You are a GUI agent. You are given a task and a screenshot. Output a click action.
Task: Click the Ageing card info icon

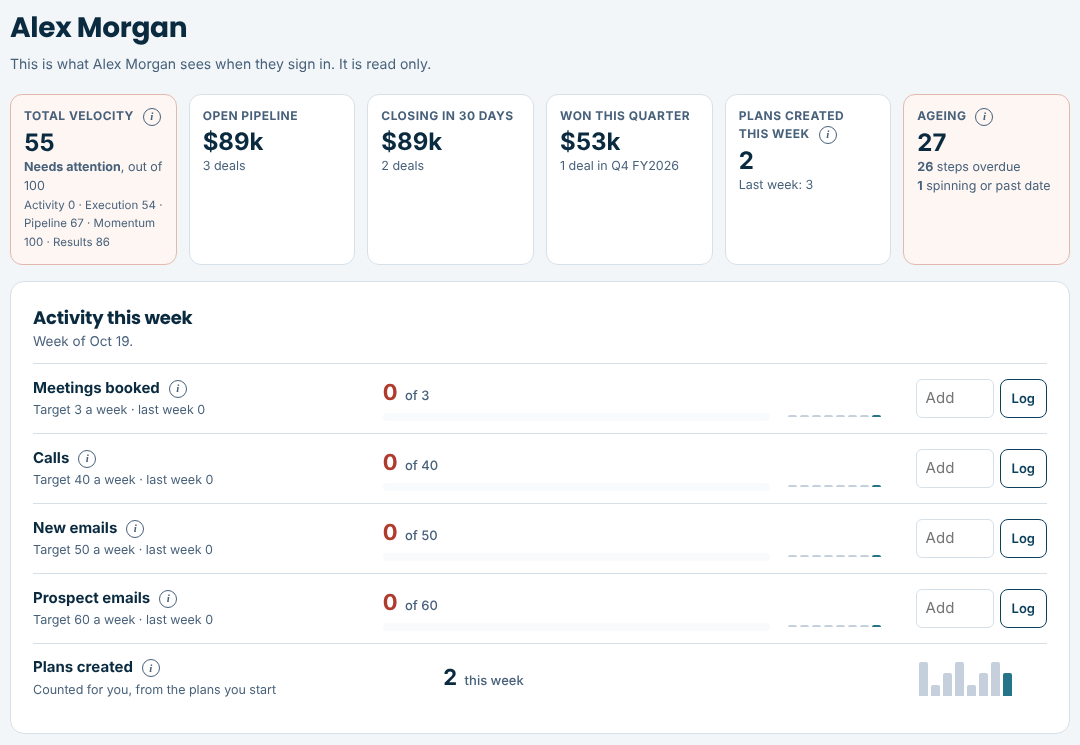pyautogui.click(x=984, y=117)
